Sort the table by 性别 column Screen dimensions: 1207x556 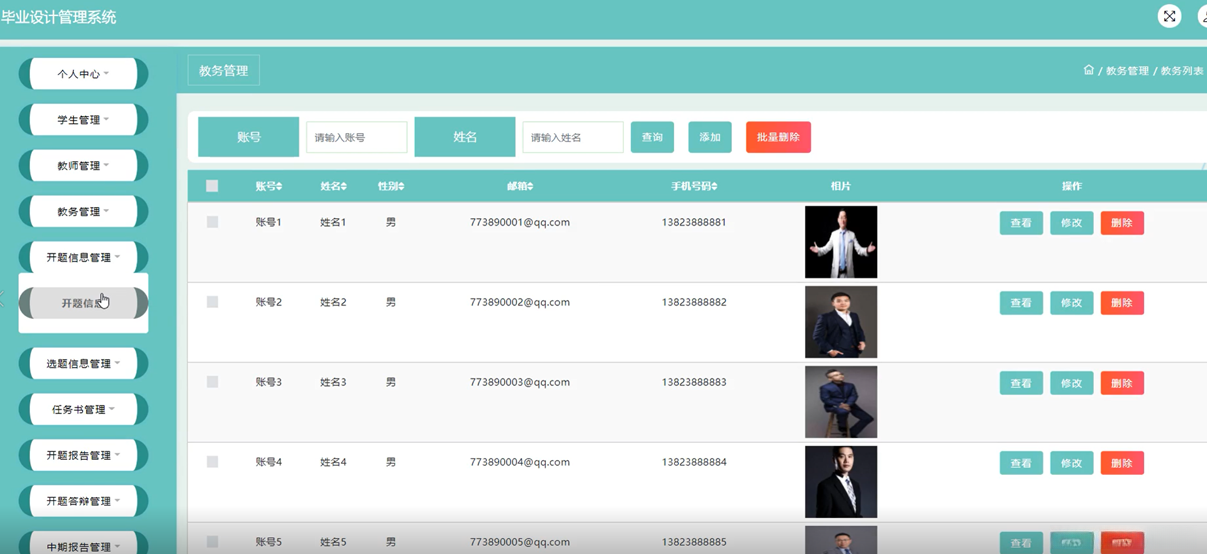(x=391, y=186)
